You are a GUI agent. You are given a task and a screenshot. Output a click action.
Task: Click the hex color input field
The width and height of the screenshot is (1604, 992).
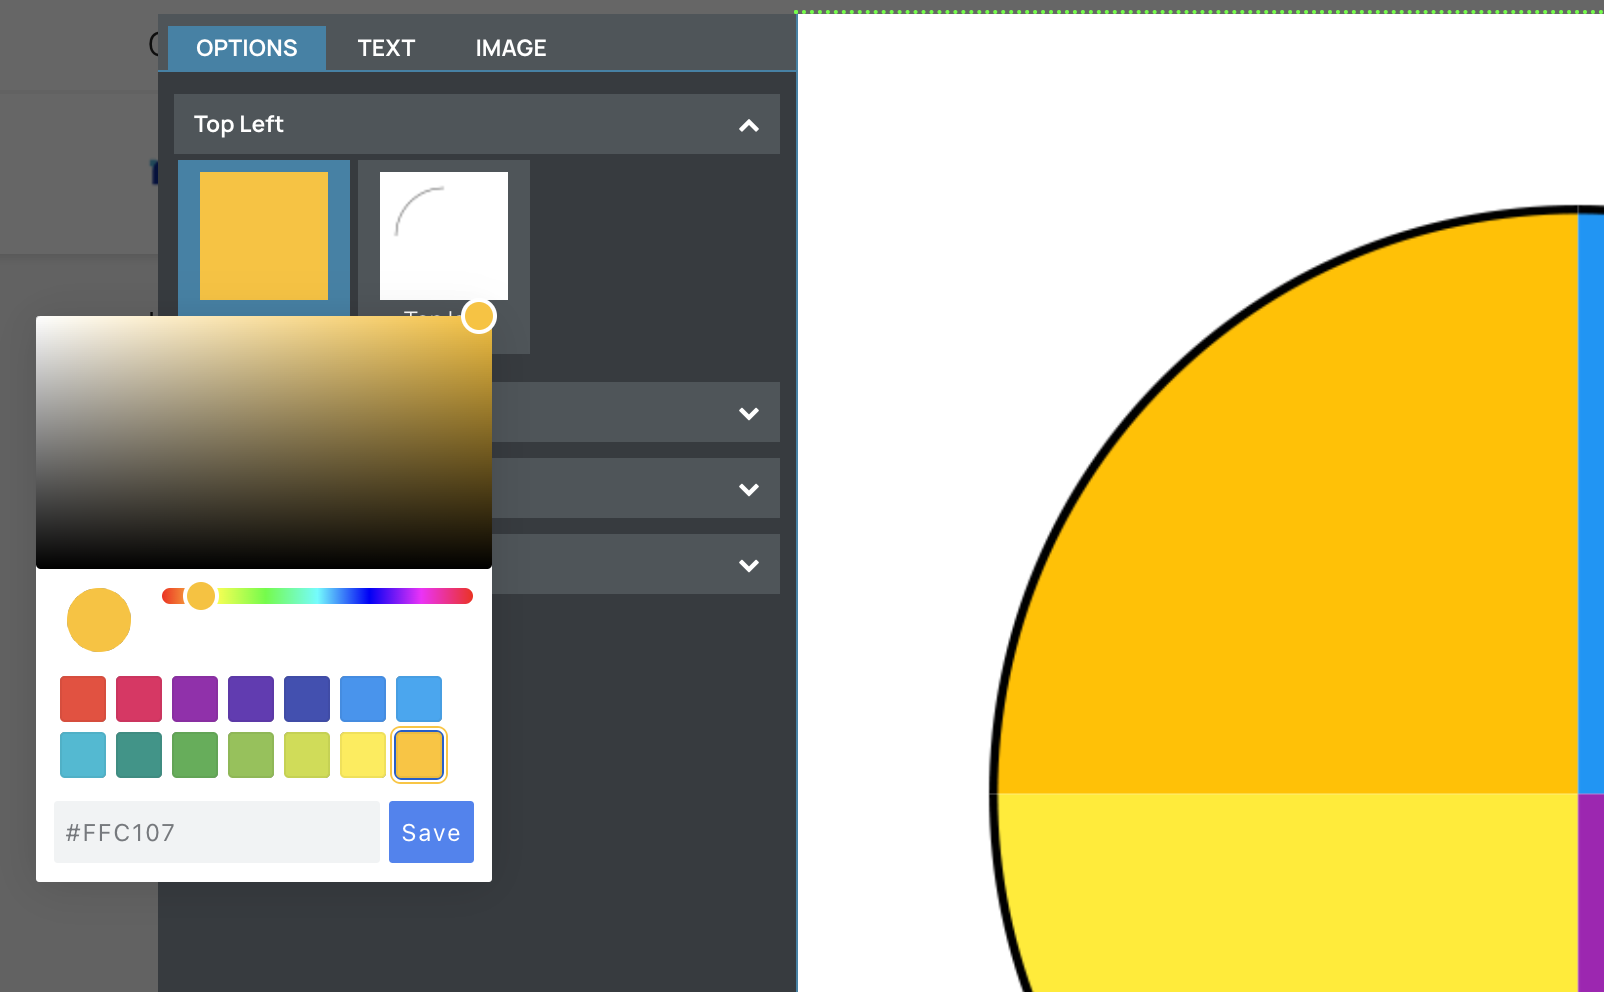coord(217,832)
